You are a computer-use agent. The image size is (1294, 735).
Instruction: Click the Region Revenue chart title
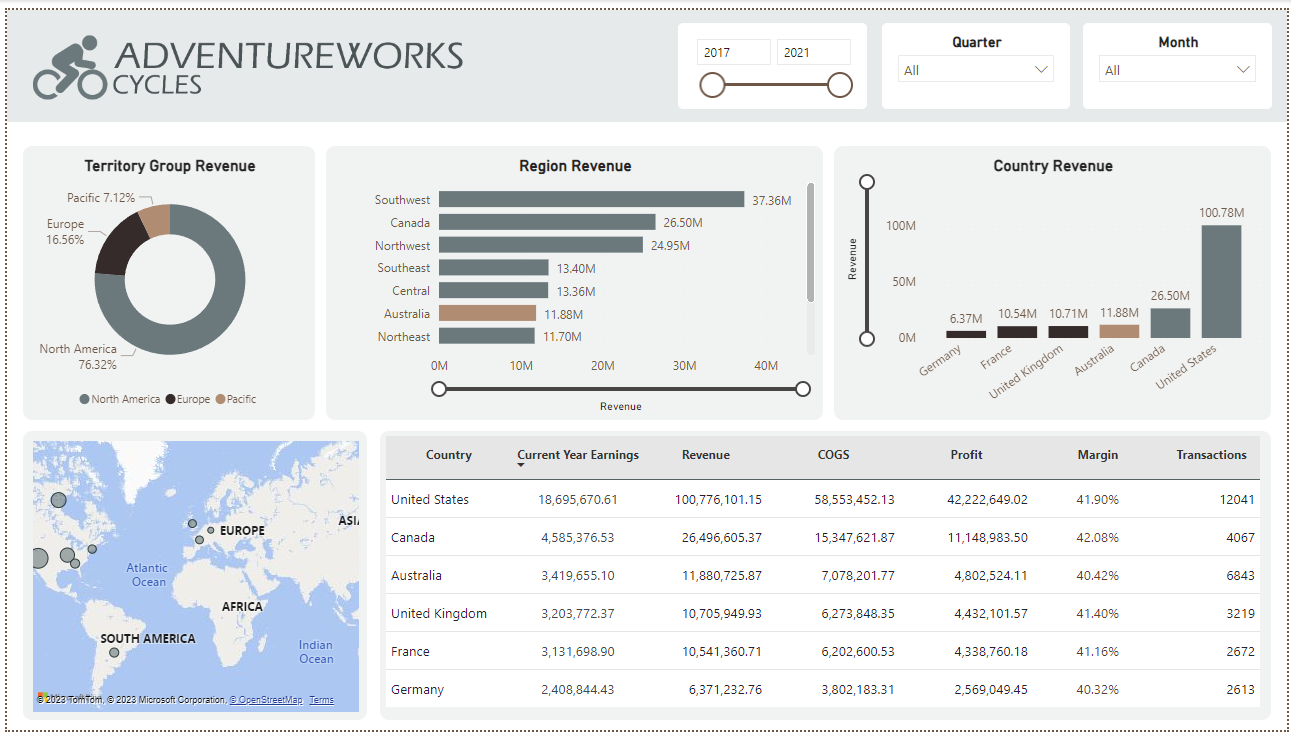[575, 166]
